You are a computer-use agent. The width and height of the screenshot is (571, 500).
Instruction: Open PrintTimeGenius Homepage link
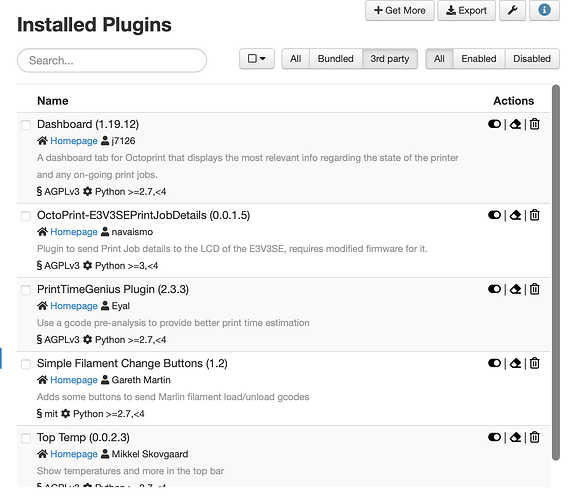click(74, 306)
